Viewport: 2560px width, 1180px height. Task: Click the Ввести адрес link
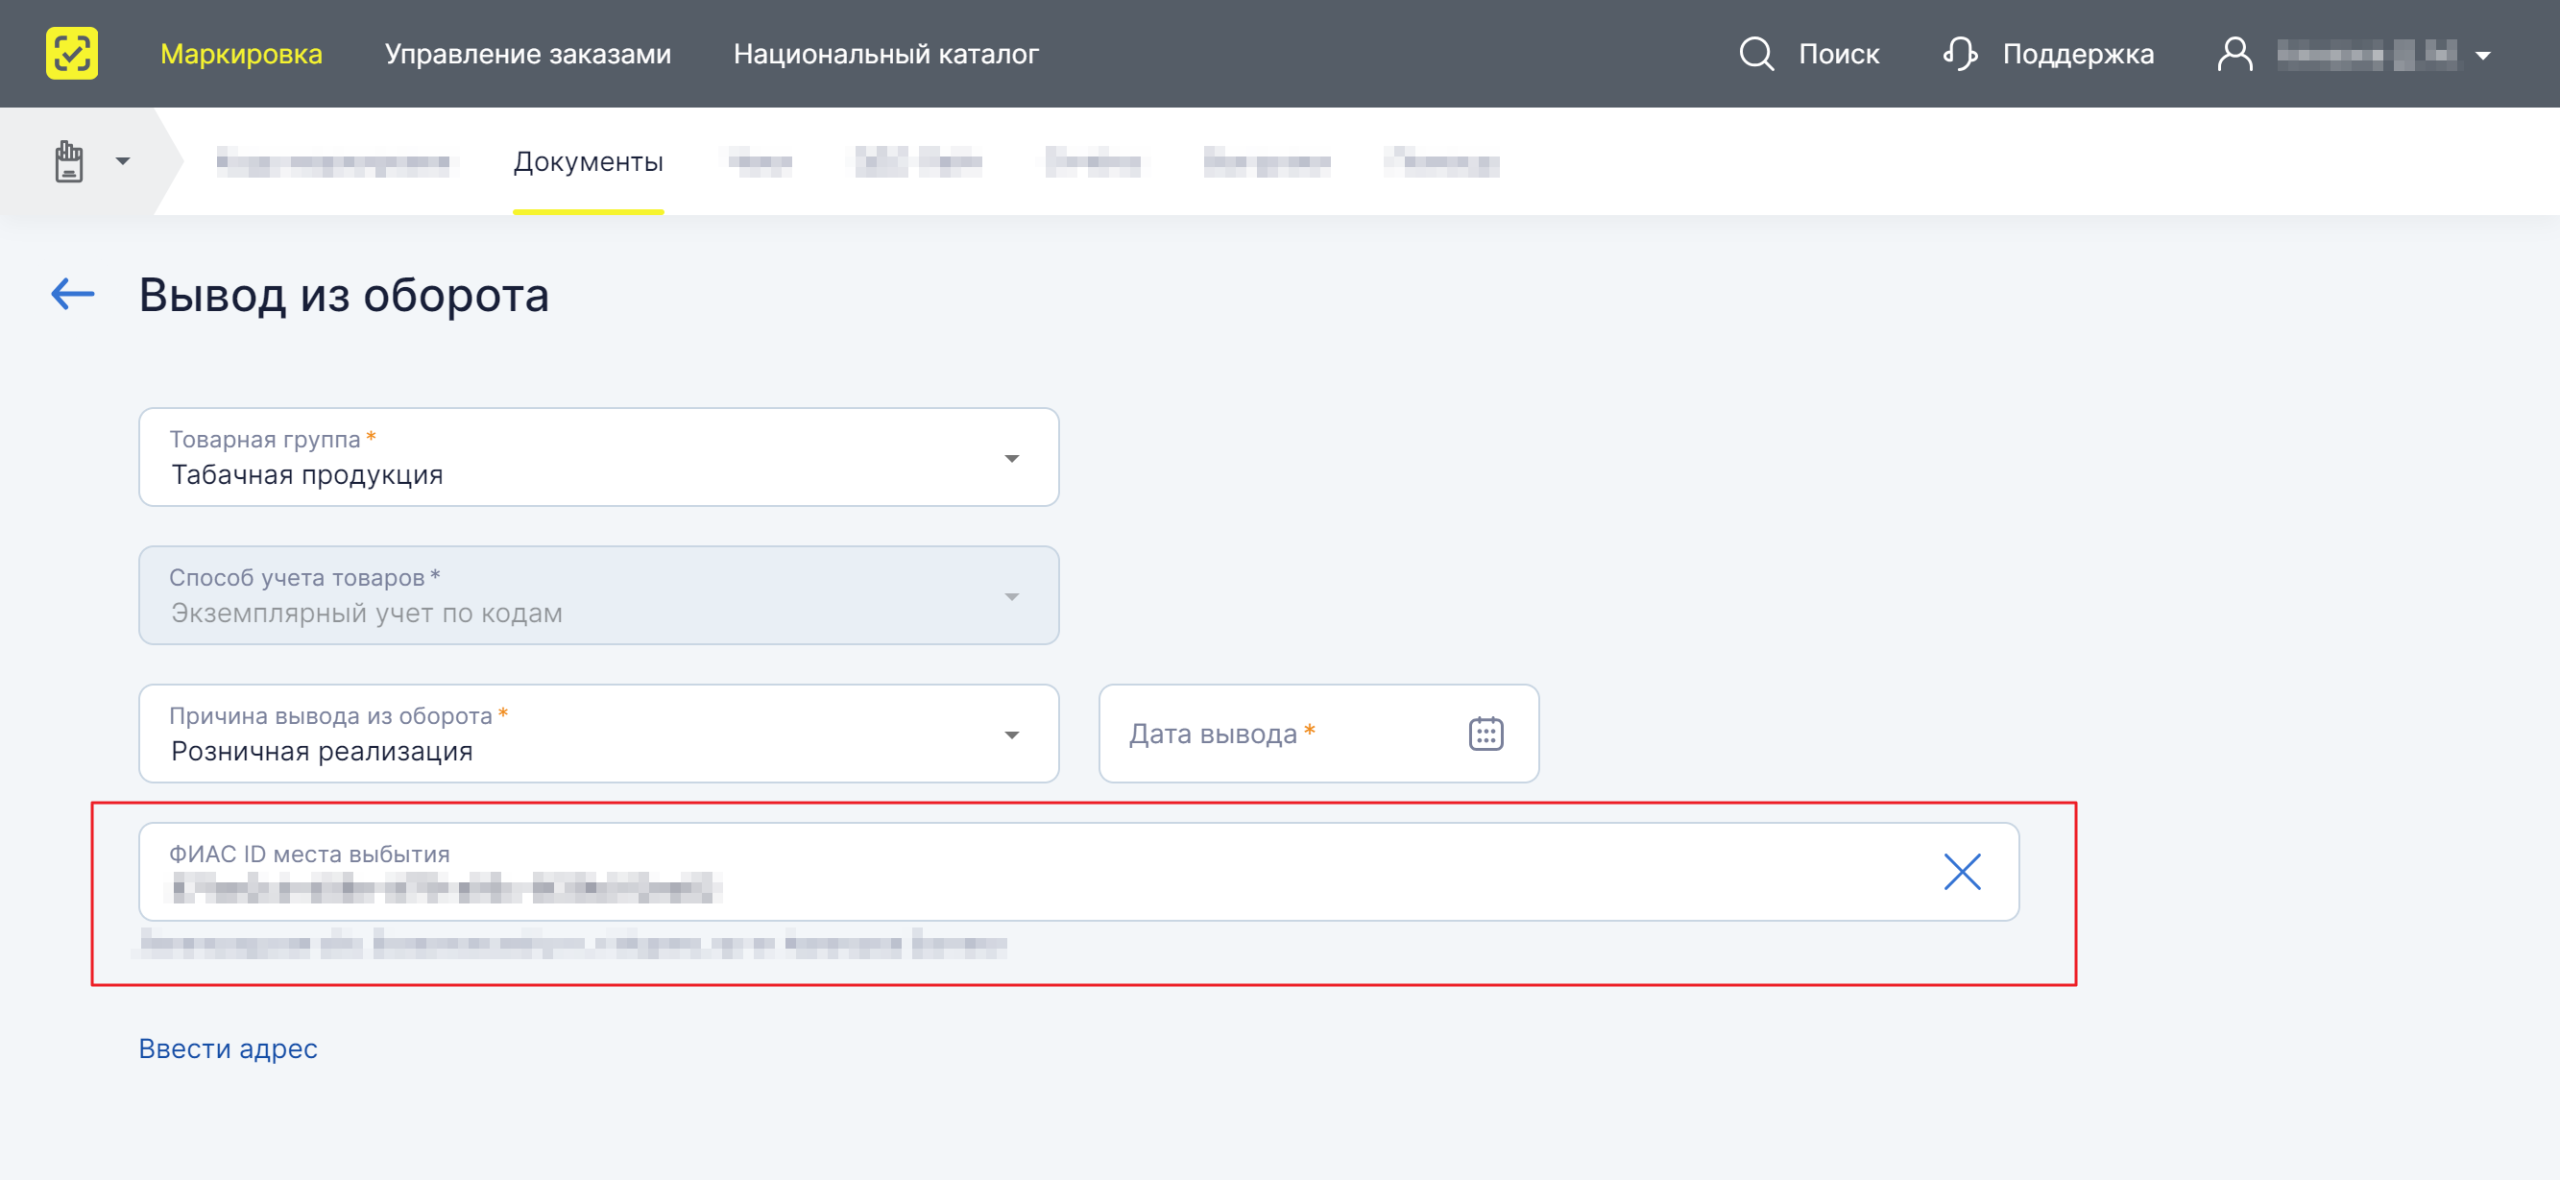point(228,1048)
